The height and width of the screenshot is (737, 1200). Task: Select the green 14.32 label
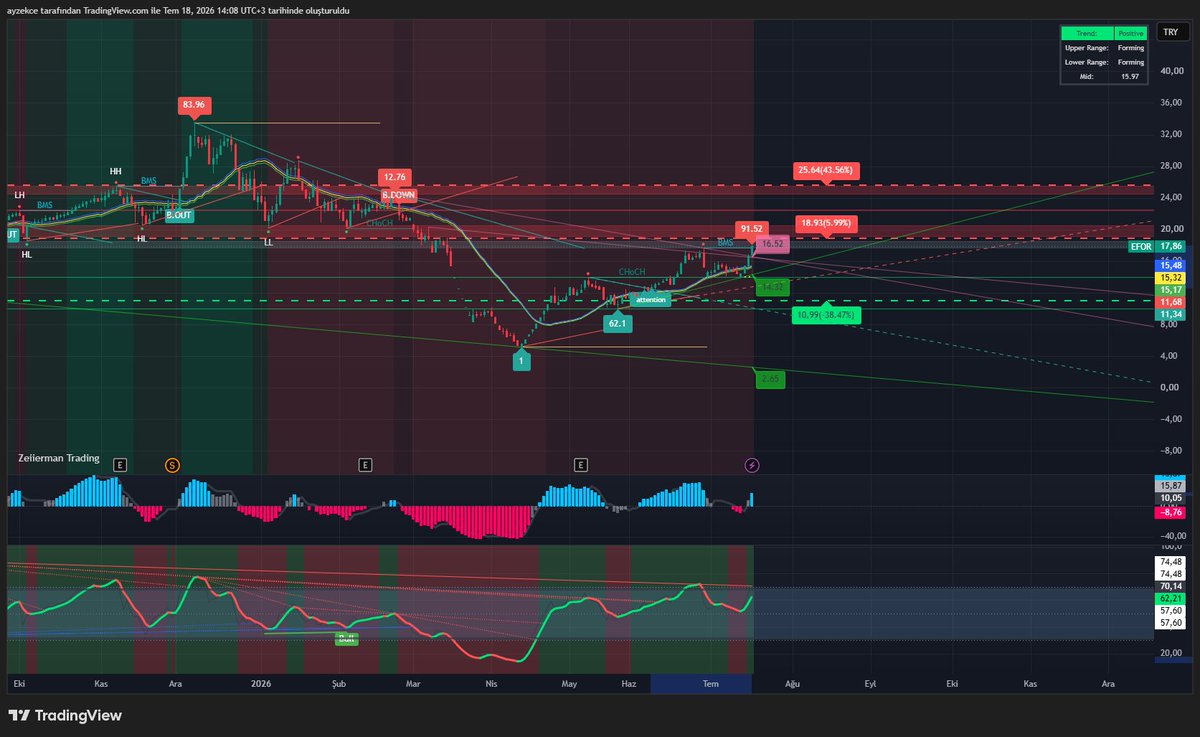(771, 287)
